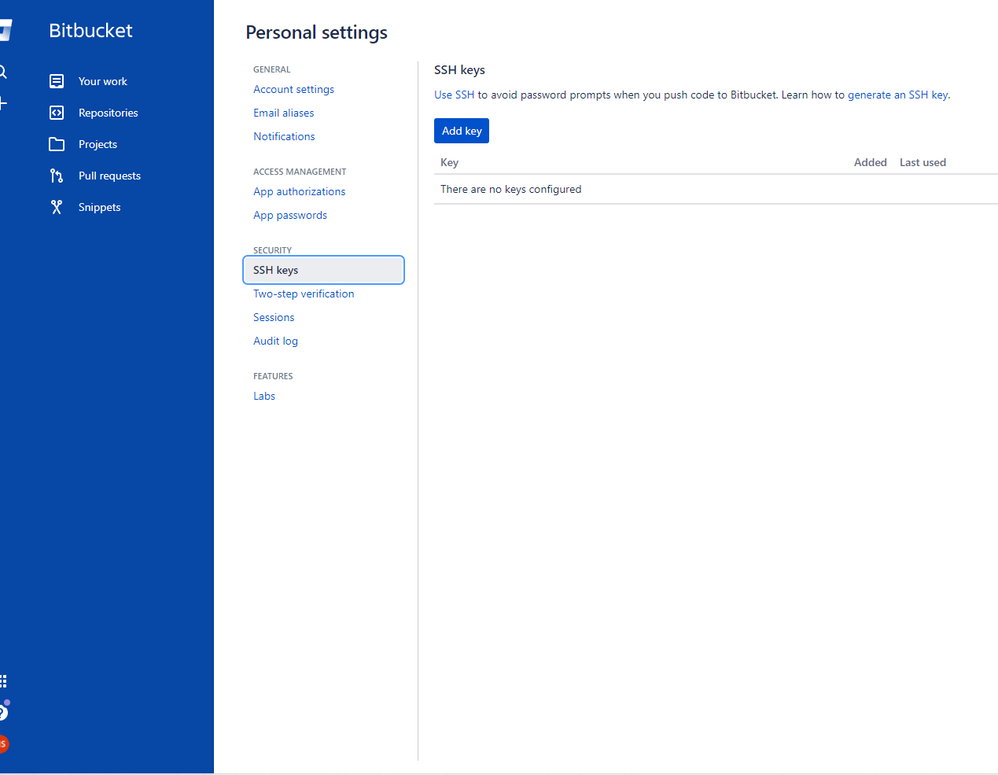Go to Your work
Screen dimensions: 998x775
102,81
